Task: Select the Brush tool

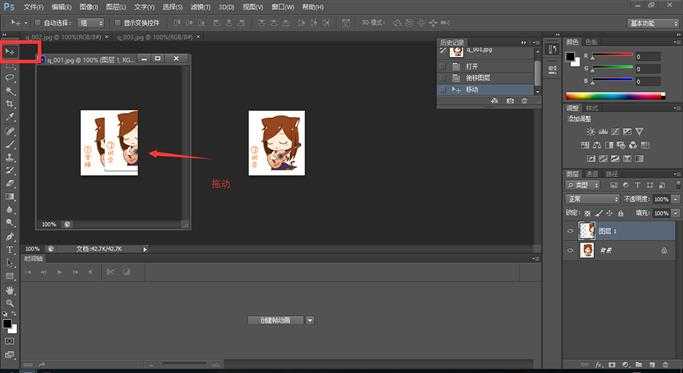Action: tap(10, 144)
